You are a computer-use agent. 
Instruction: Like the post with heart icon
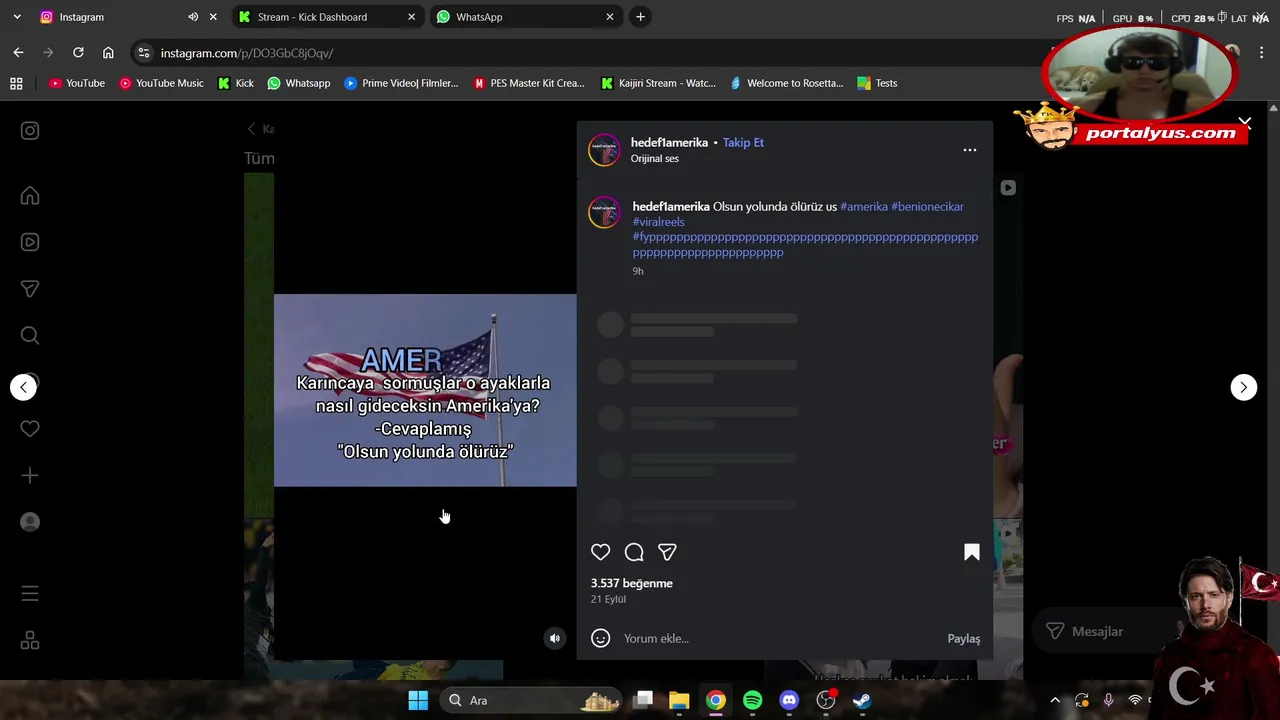pos(600,552)
